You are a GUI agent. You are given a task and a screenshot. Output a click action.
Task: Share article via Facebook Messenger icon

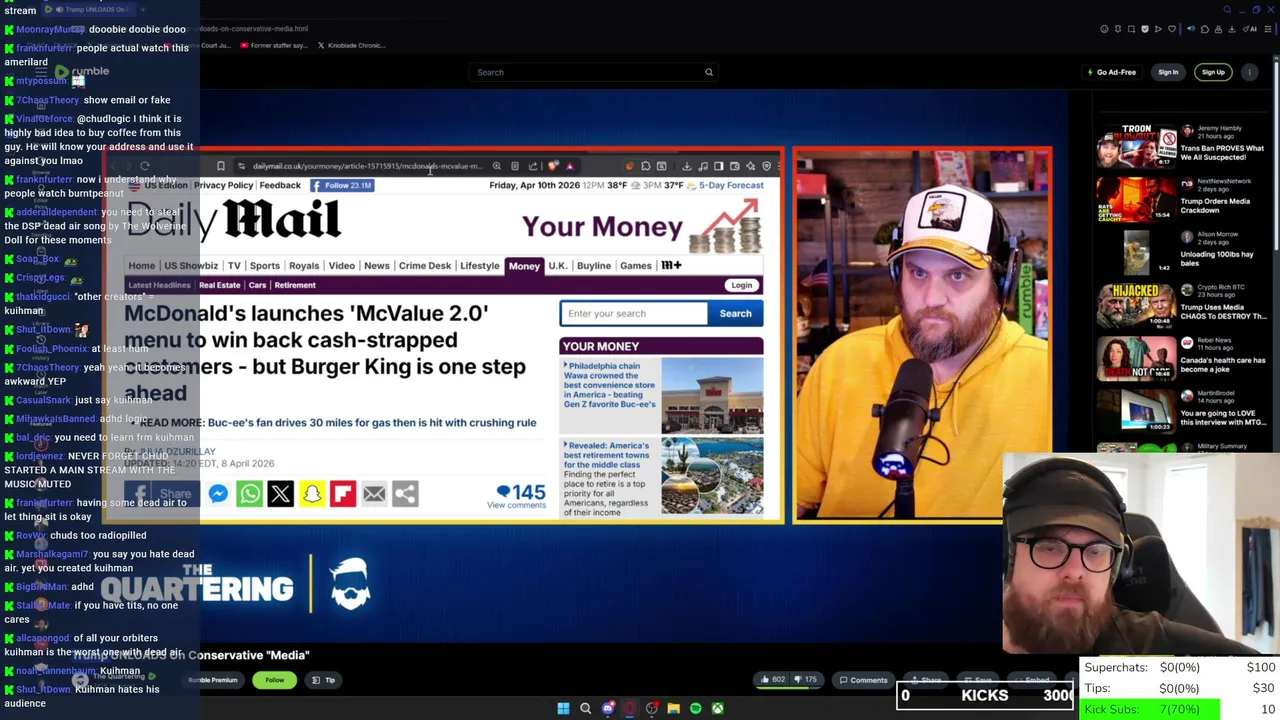[x=218, y=493]
